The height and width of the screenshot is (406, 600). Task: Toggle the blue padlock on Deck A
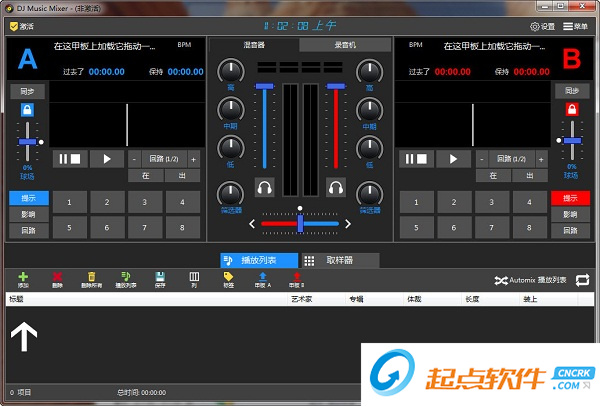click(x=27, y=110)
